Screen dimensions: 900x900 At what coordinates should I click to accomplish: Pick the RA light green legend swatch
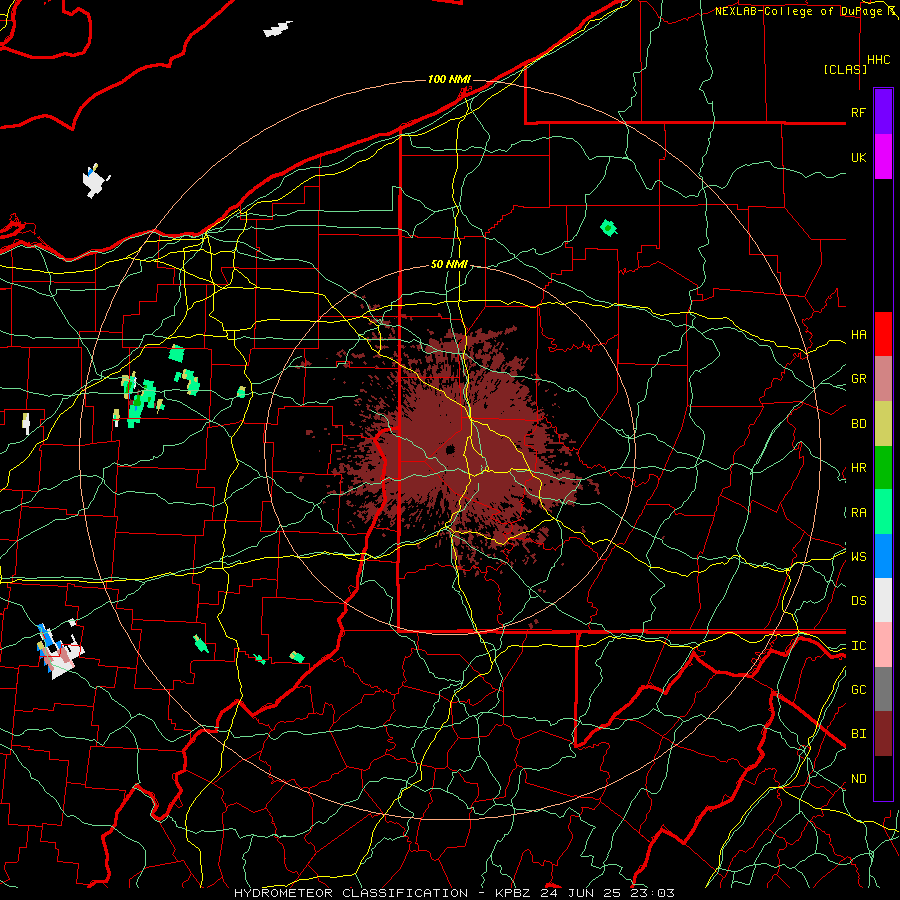point(883,512)
